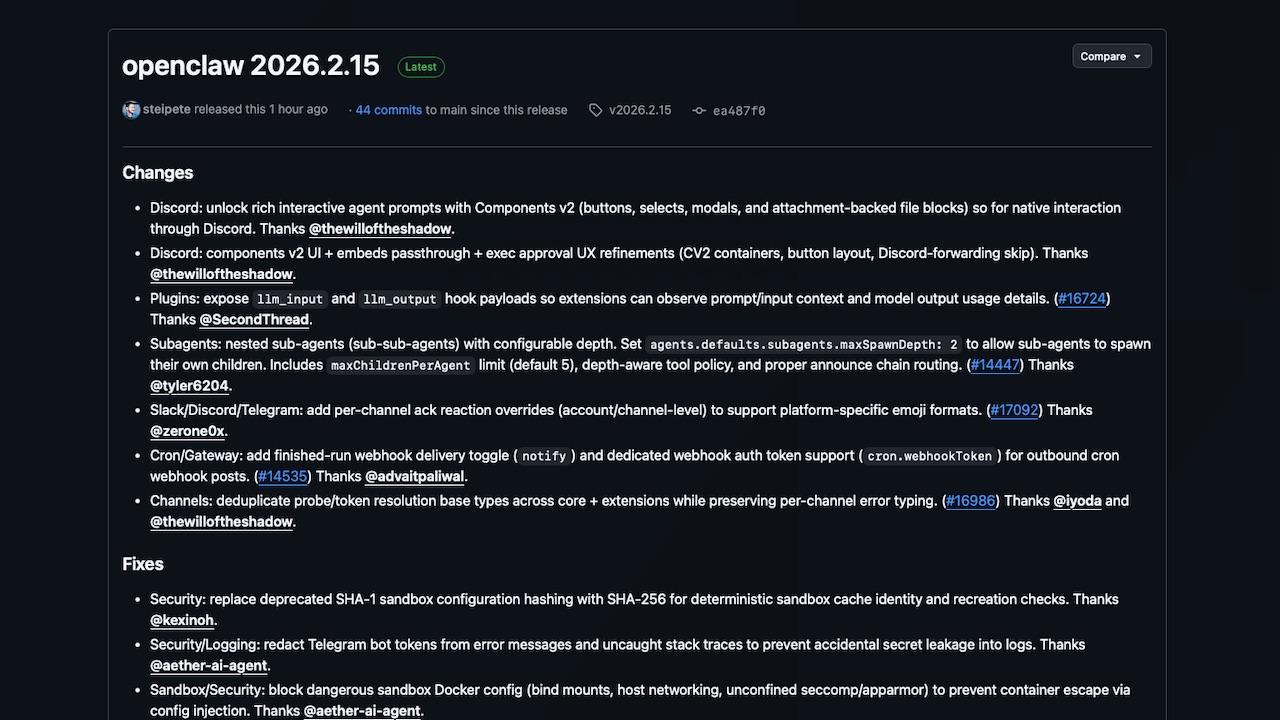Click the Latest release badge
The image size is (1280, 720).
click(420, 66)
